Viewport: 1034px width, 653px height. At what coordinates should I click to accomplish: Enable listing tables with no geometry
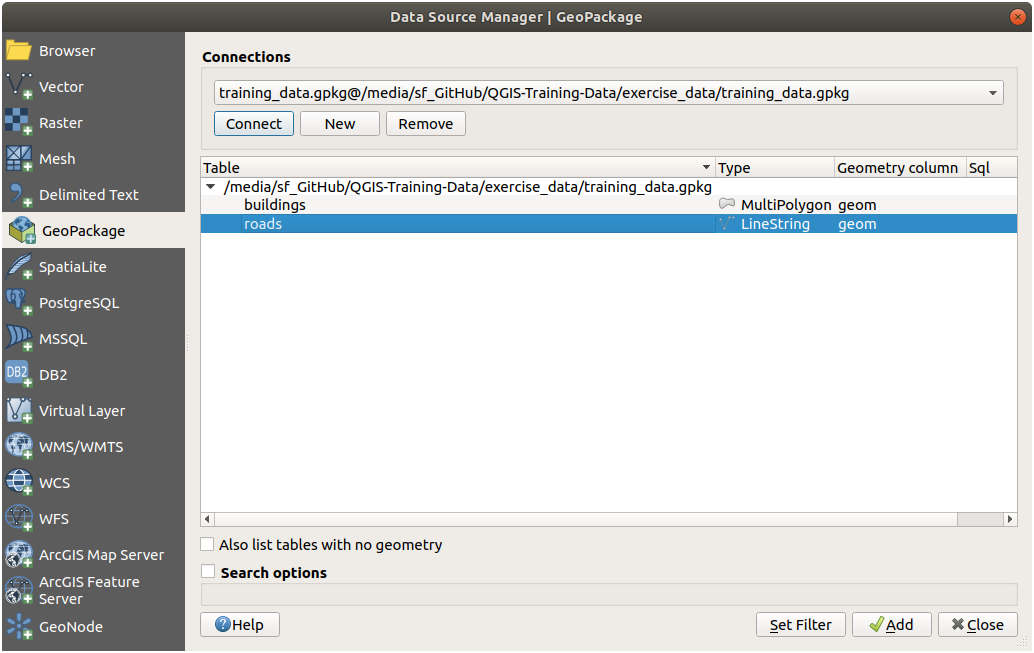pyautogui.click(x=206, y=544)
